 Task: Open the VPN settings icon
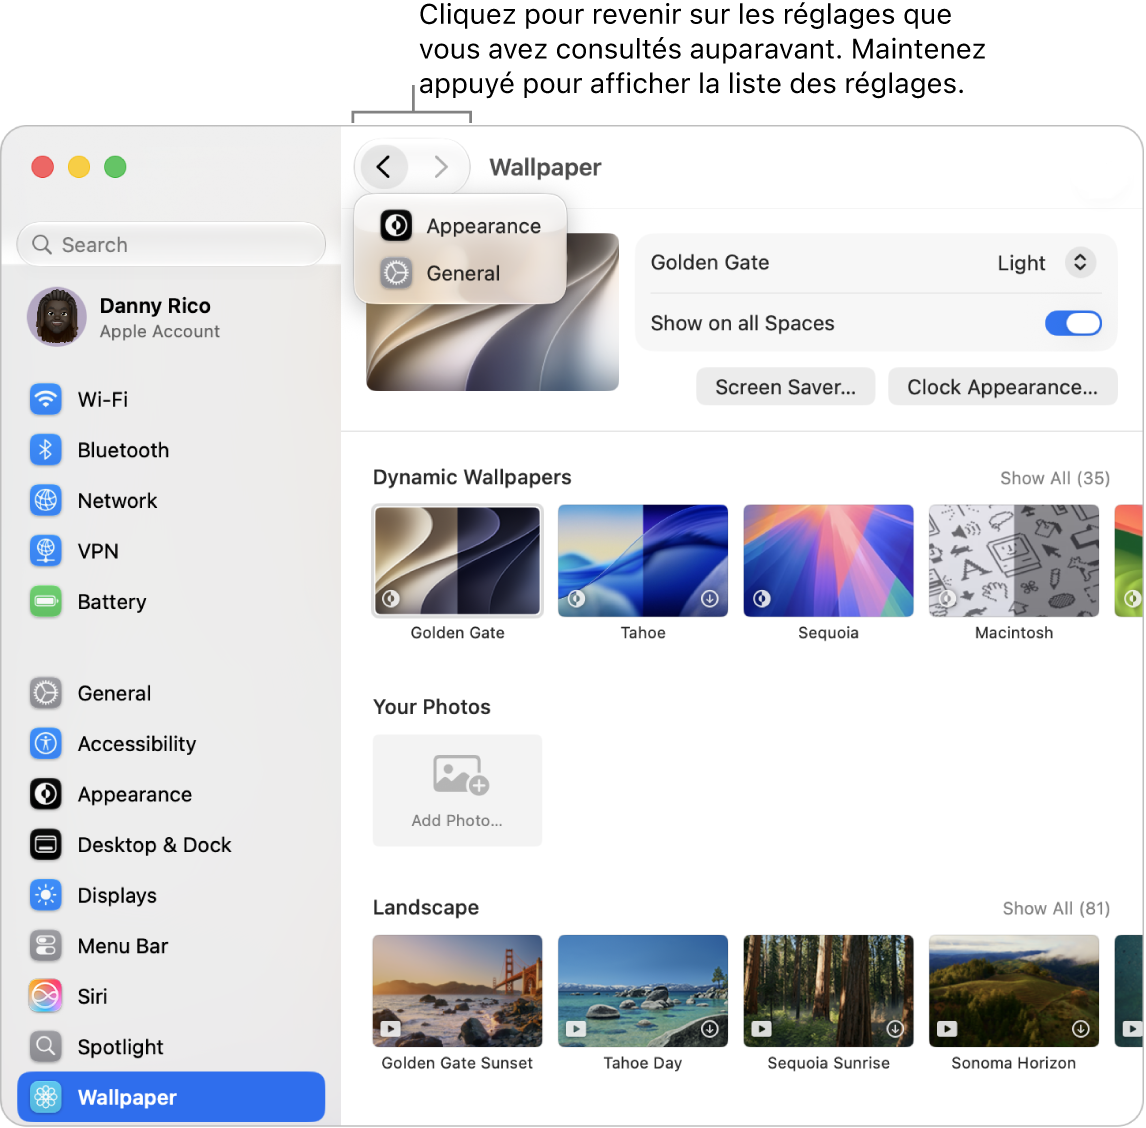point(45,550)
